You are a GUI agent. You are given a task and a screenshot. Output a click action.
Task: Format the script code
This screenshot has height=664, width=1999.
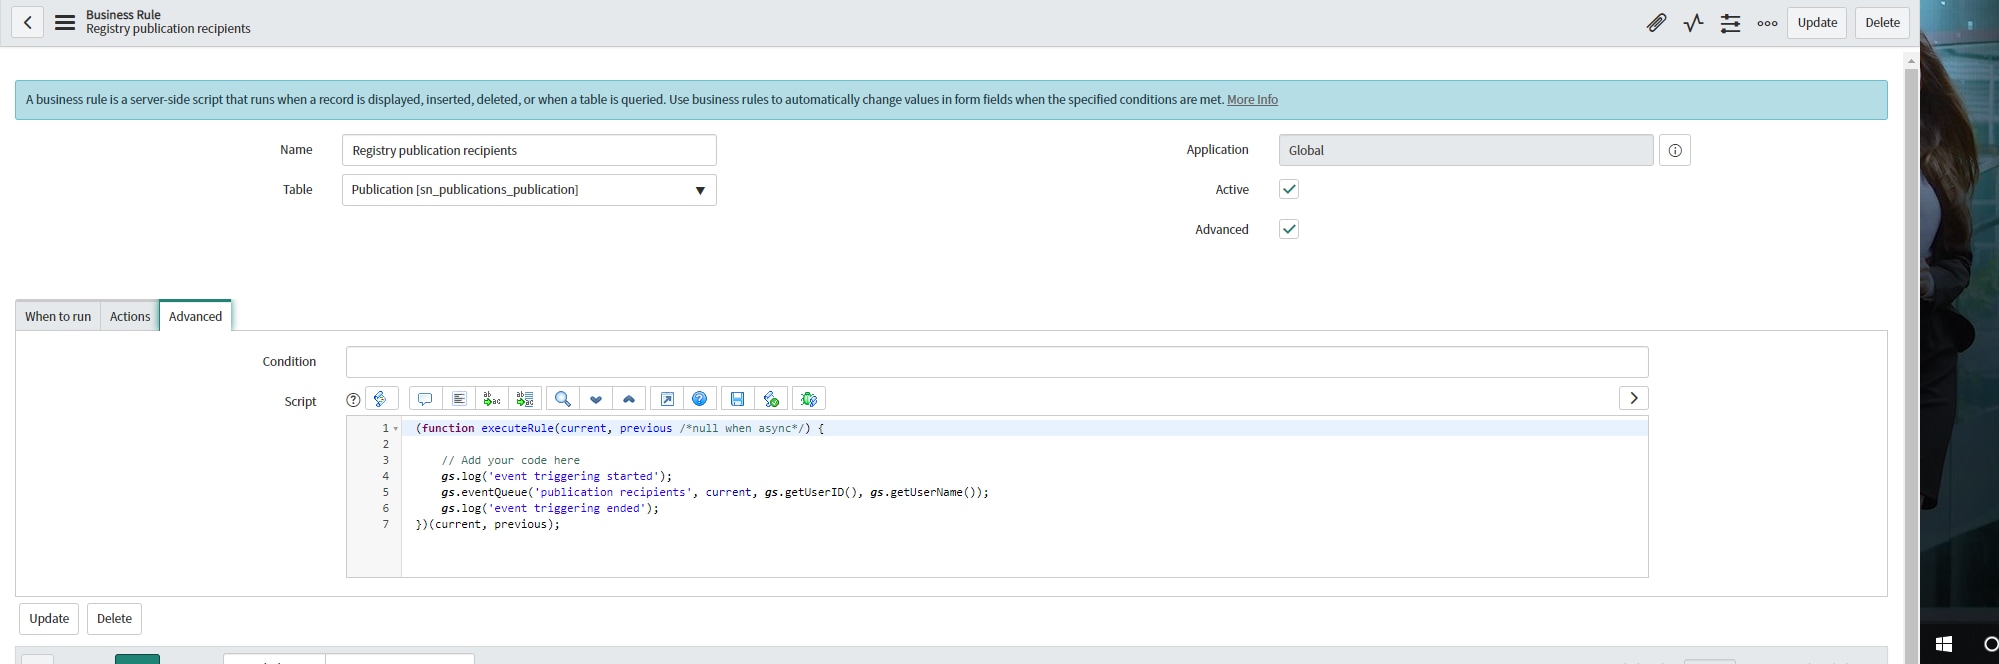459,399
